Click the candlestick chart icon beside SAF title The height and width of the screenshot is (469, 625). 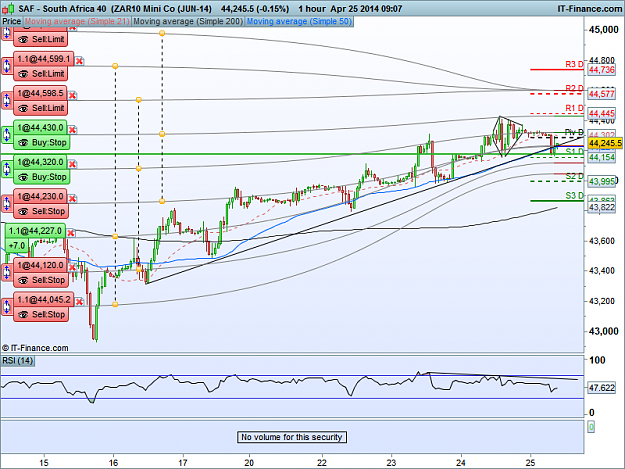click(x=8, y=8)
